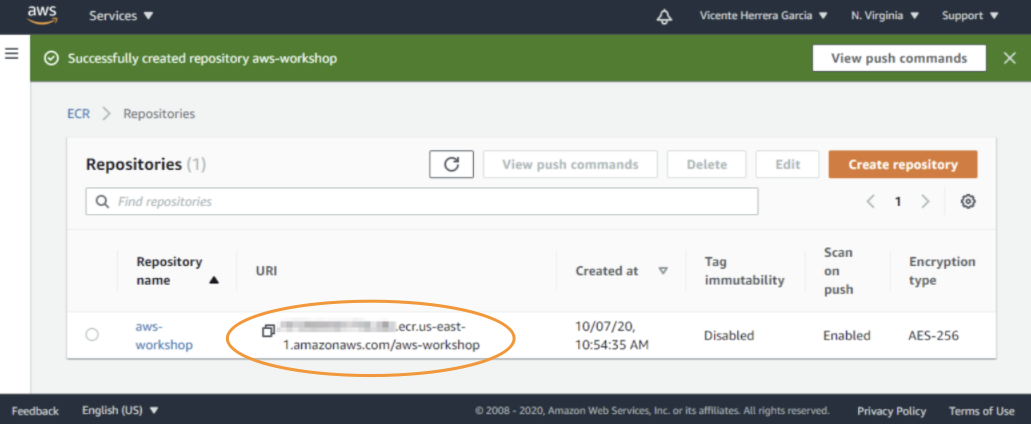Open the aws-workshop repository link
This screenshot has width=1031, height=424.
(x=164, y=335)
